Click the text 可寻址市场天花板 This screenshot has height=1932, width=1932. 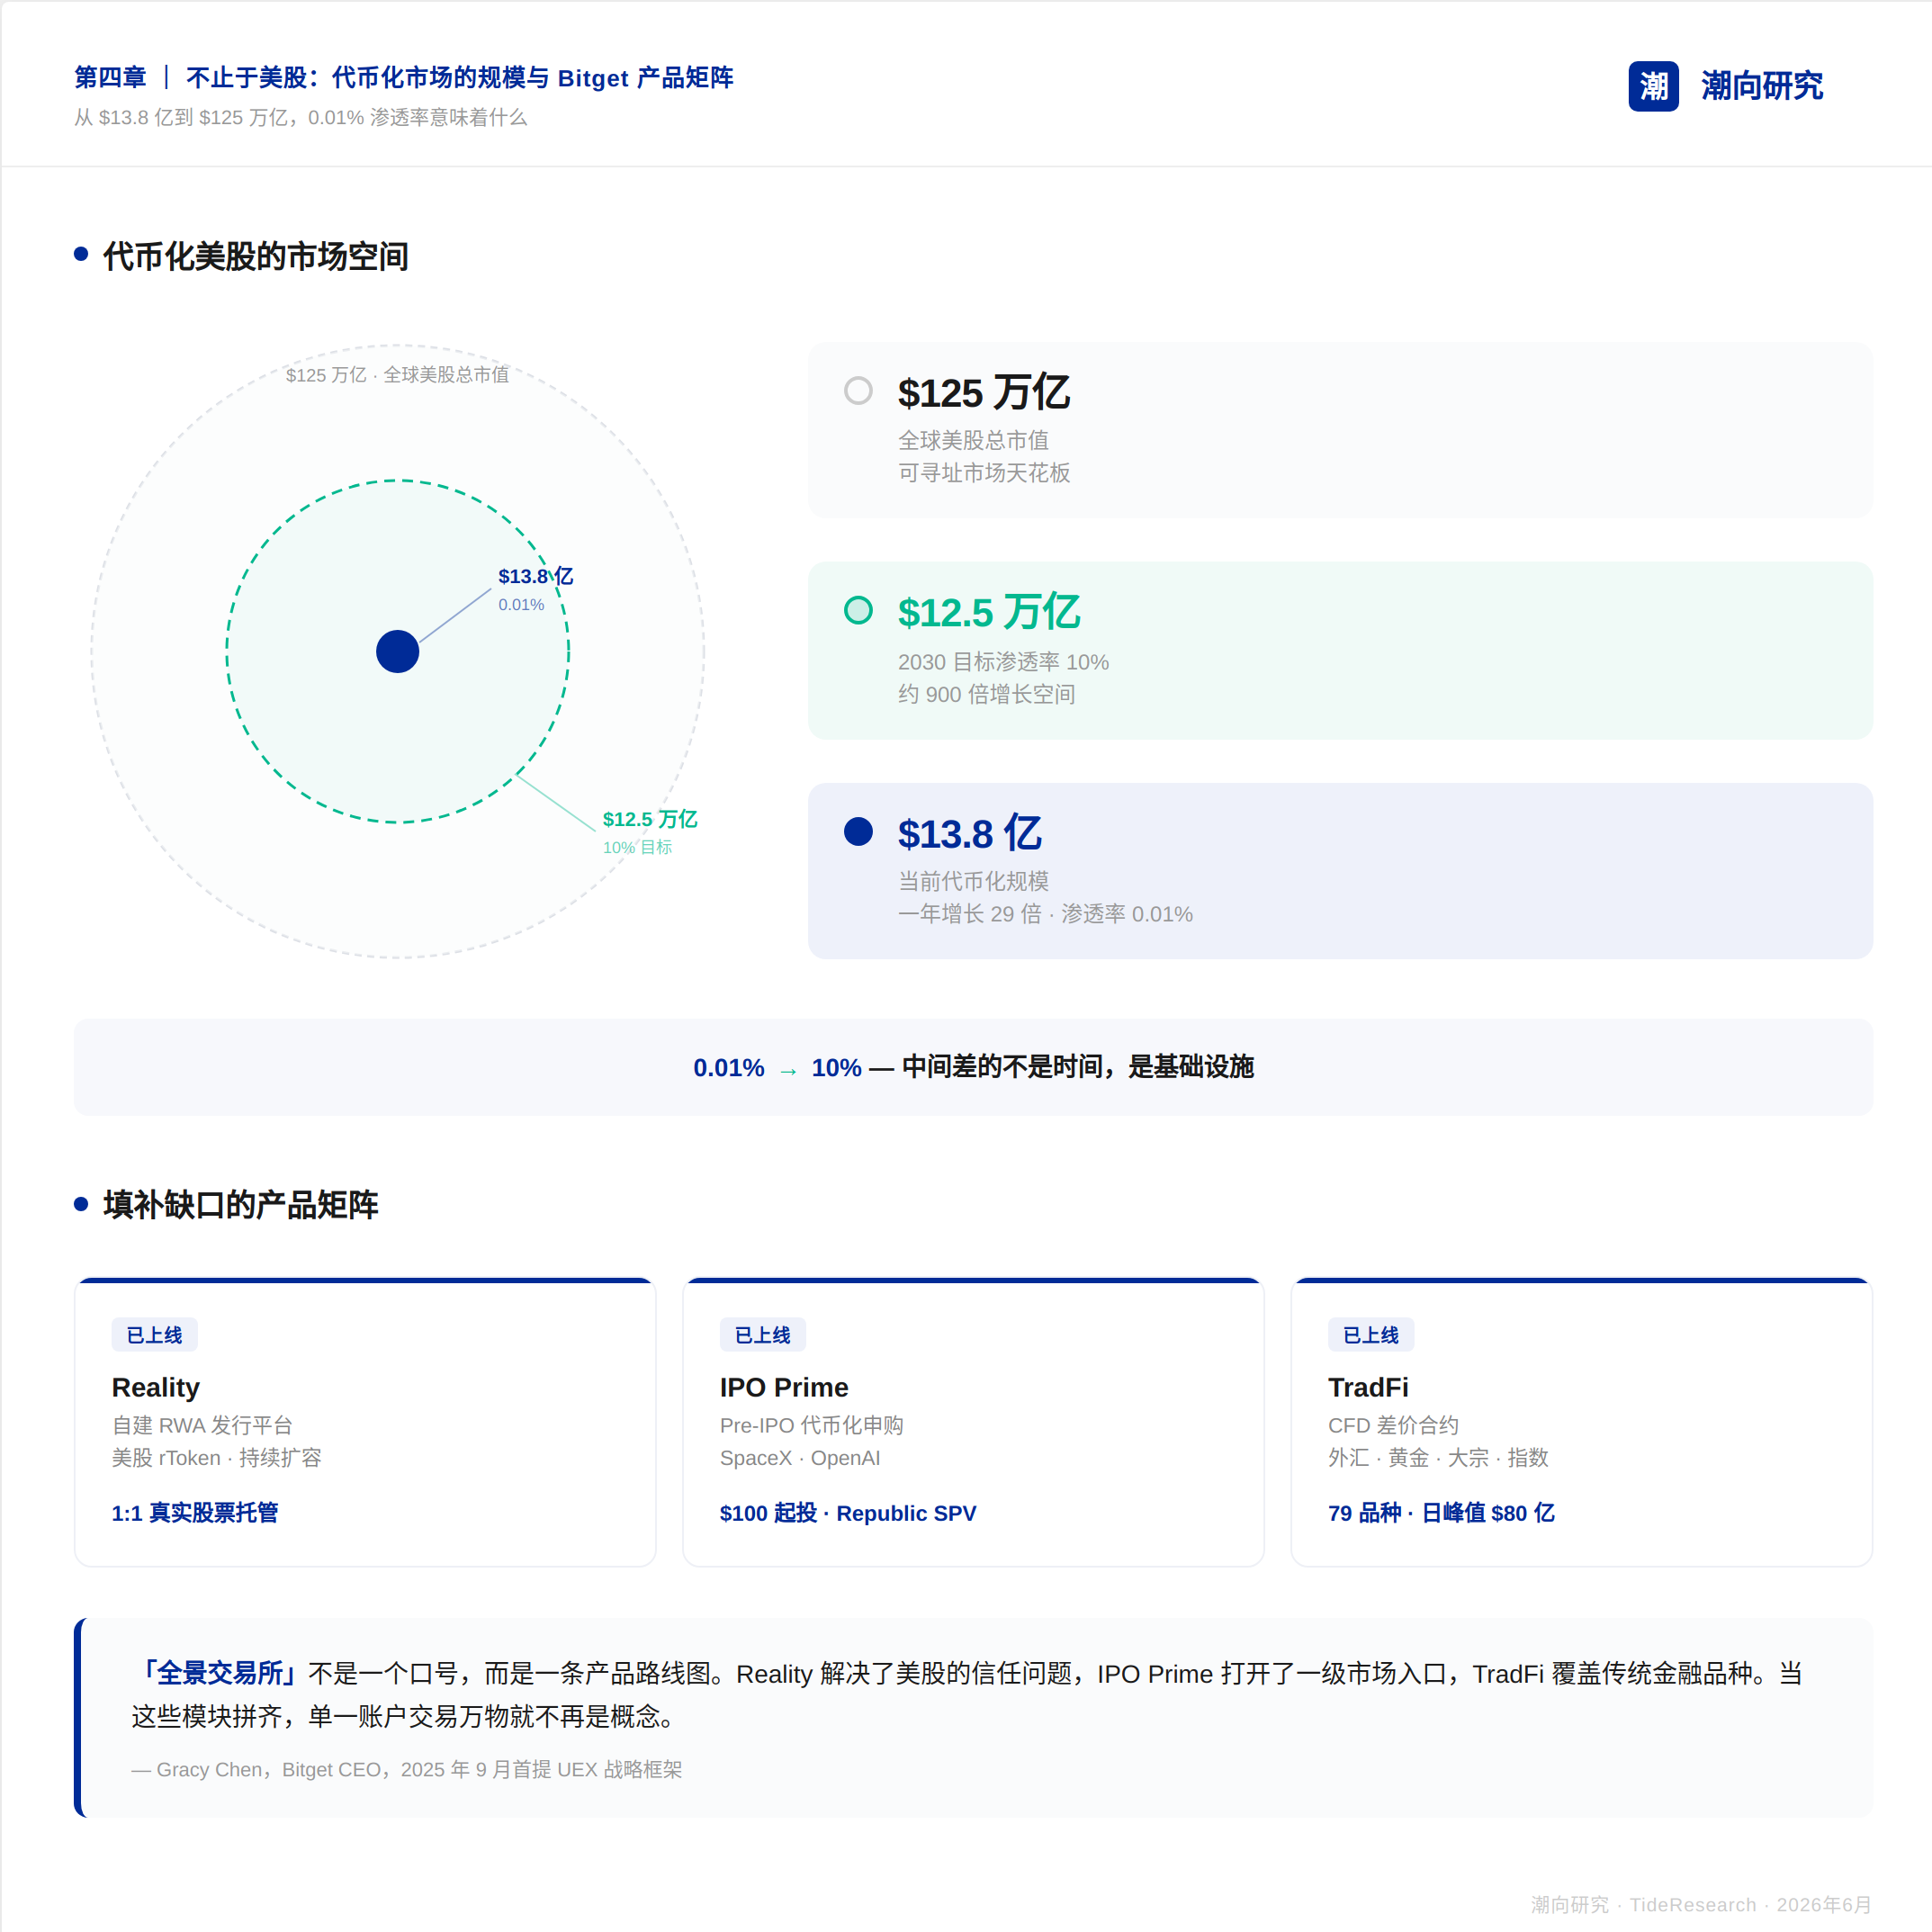984,472
